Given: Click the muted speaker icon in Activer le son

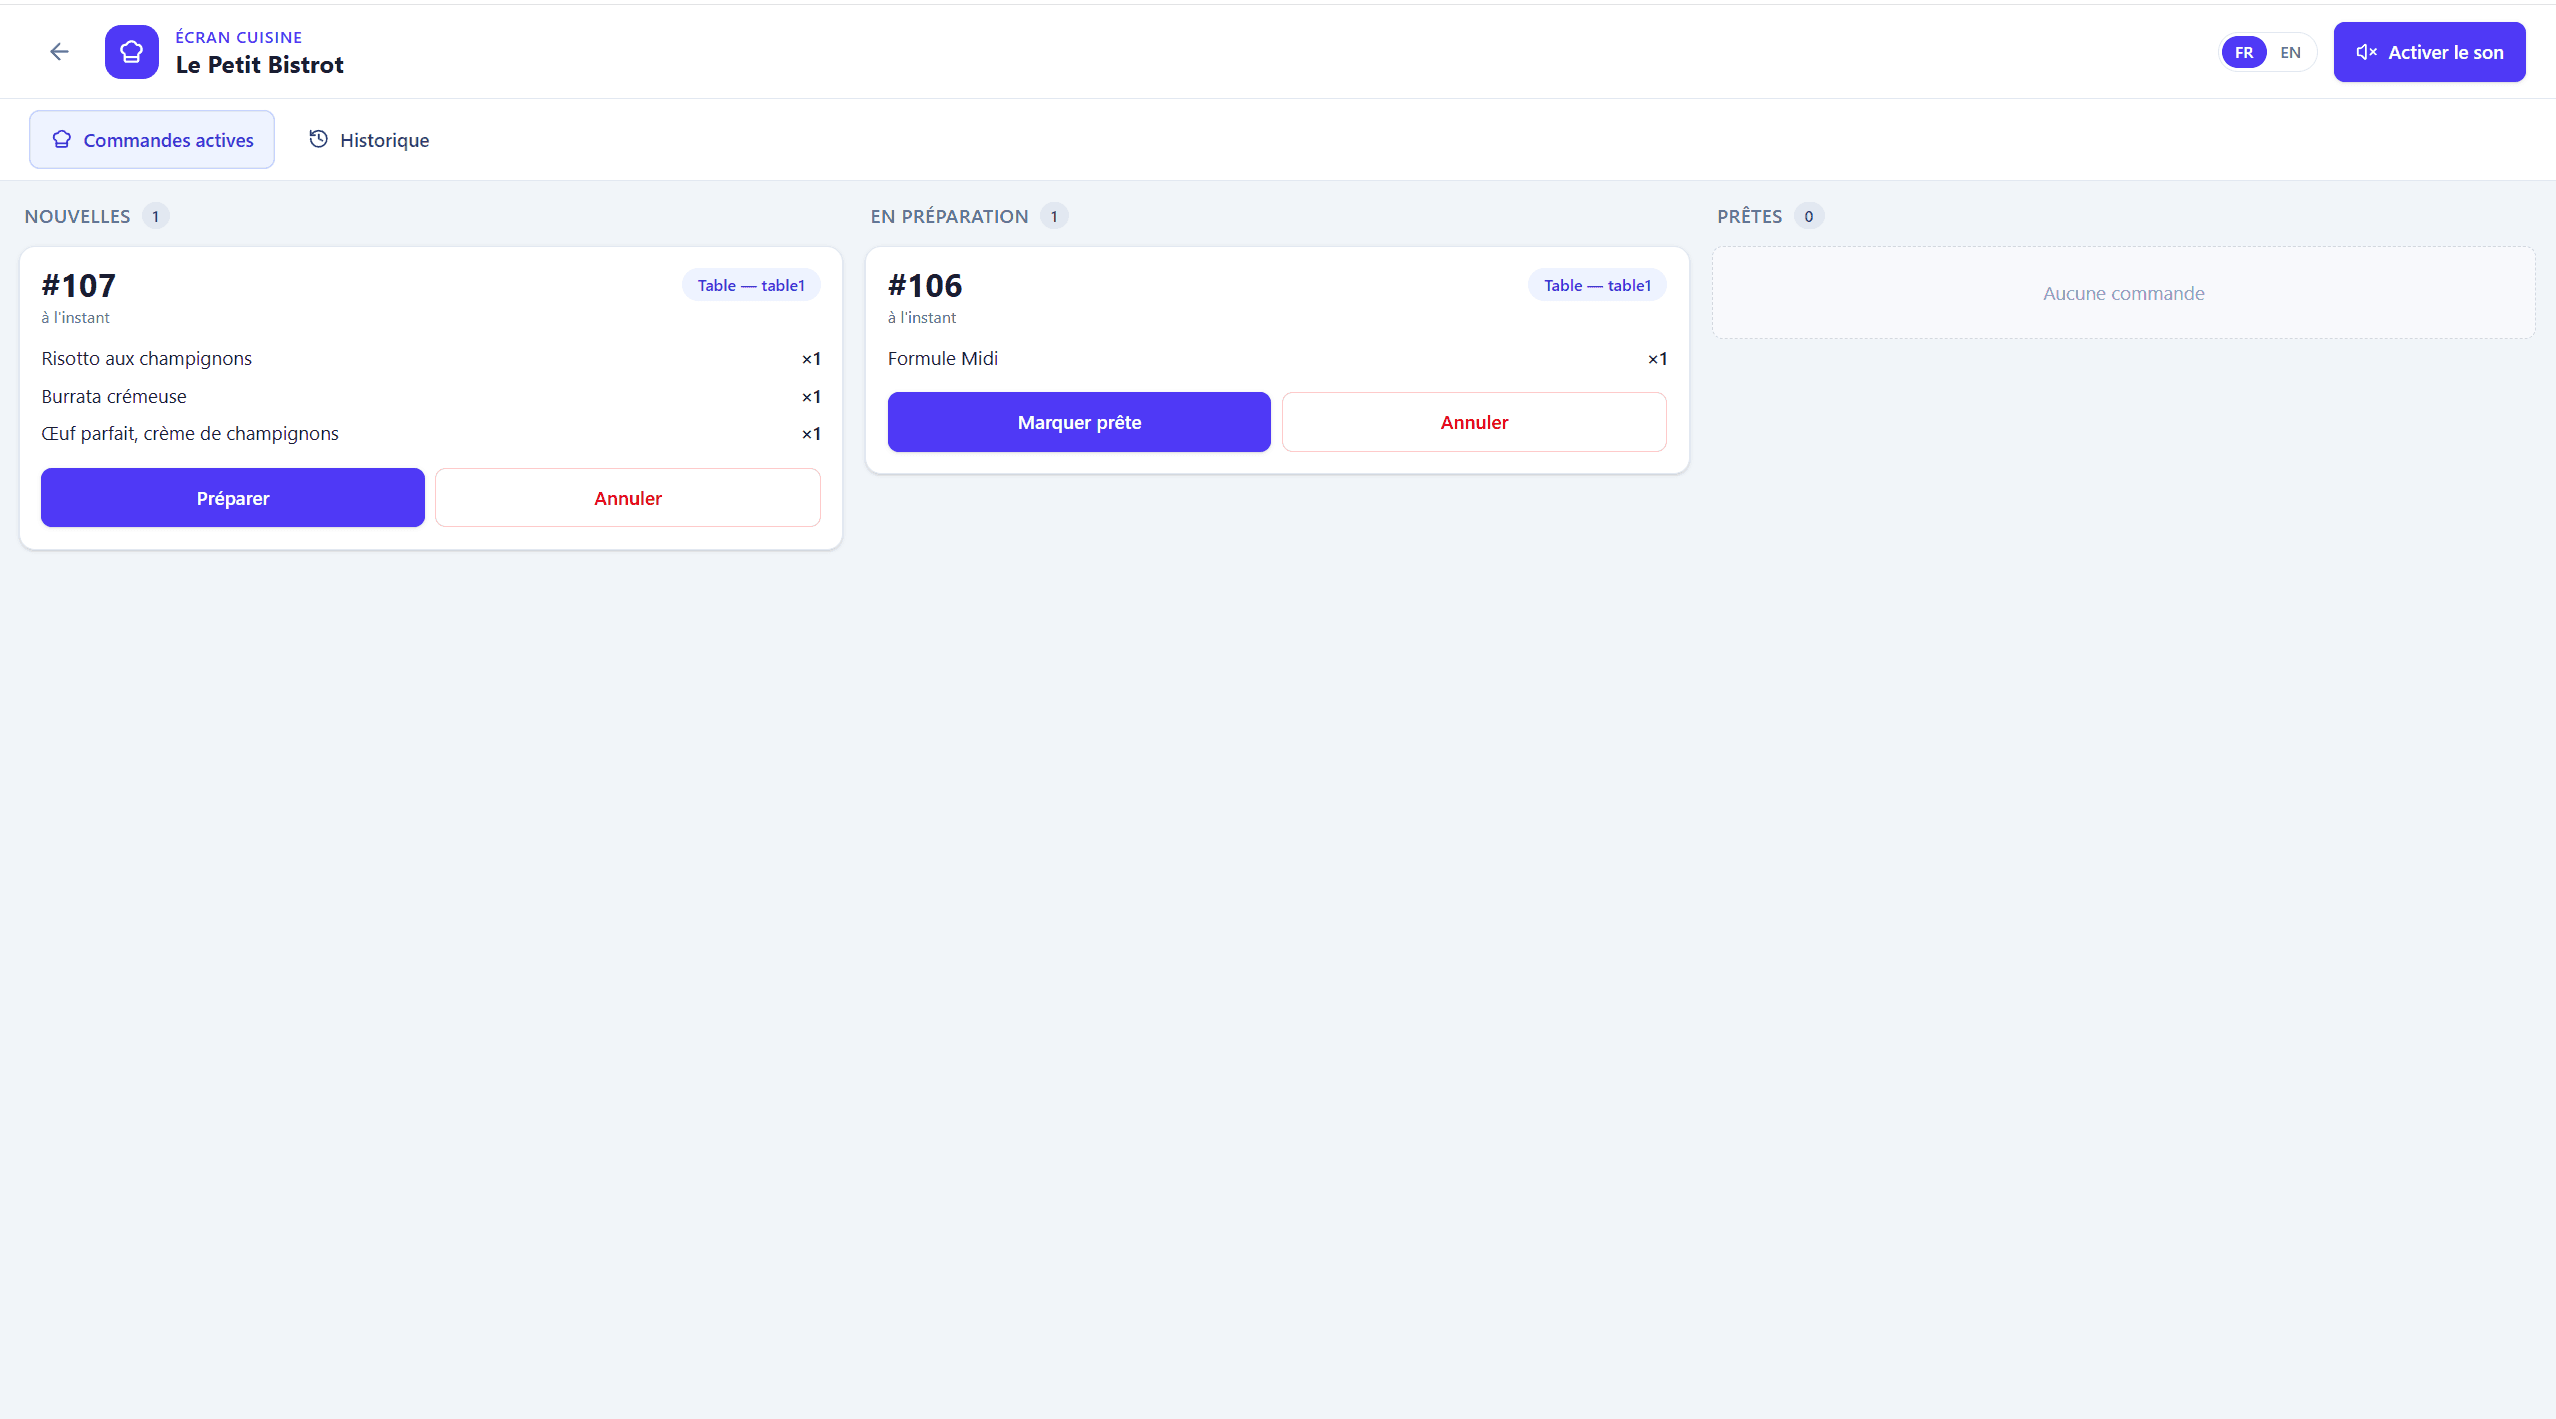Looking at the screenshot, I should pyautogui.click(x=2366, y=52).
